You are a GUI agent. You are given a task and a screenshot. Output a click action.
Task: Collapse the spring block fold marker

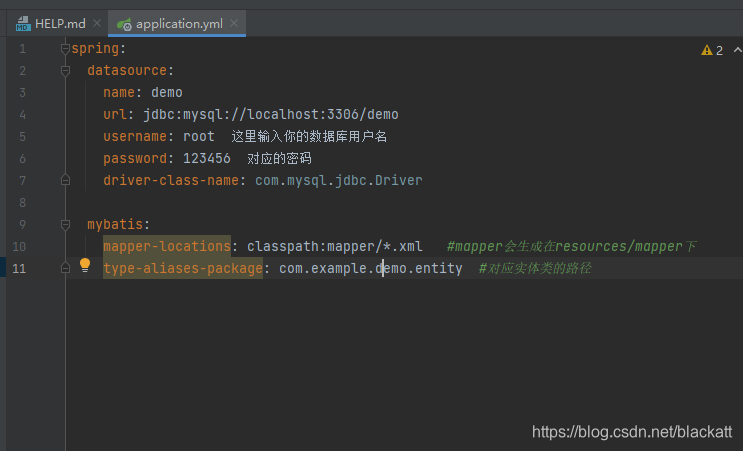(65, 48)
